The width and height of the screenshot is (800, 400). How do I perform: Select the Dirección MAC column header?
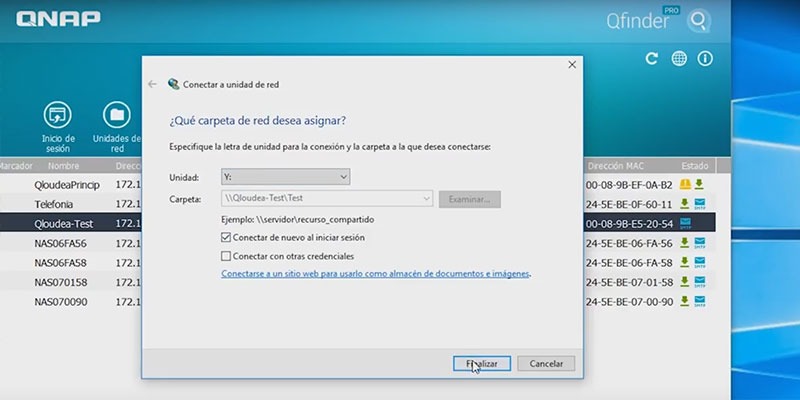(615, 166)
